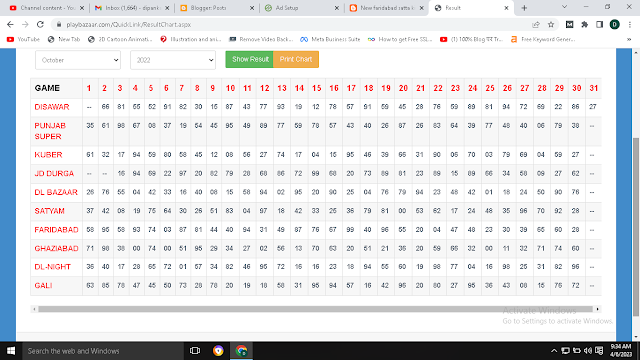Screen dimensions: 640x360
Task: Open the 2022 year dropdown
Action: pyautogui.click(x=173, y=60)
